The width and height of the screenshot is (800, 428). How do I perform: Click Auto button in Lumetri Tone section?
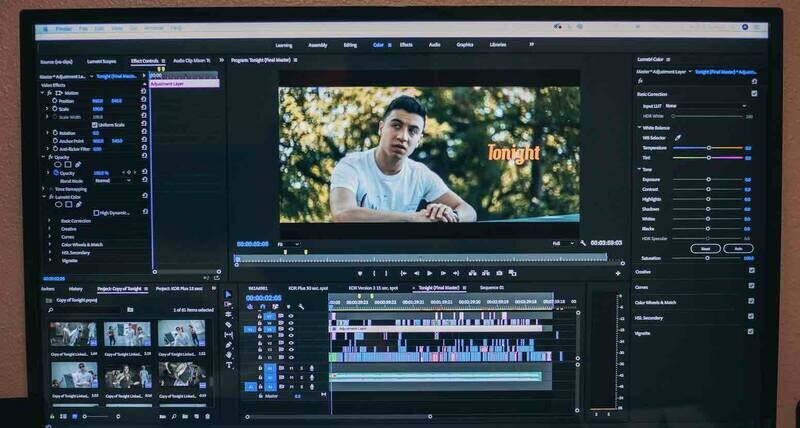(738, 248)
